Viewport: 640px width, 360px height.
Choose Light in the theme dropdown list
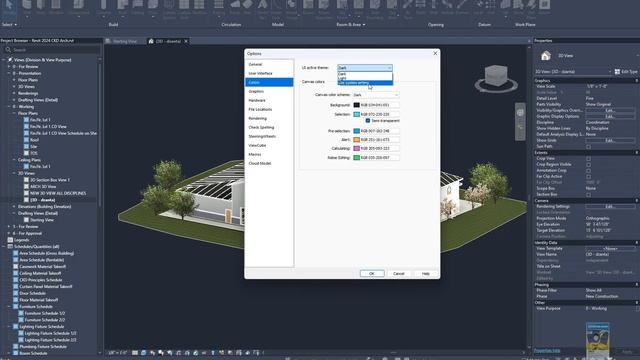click(x=365, y=78)
